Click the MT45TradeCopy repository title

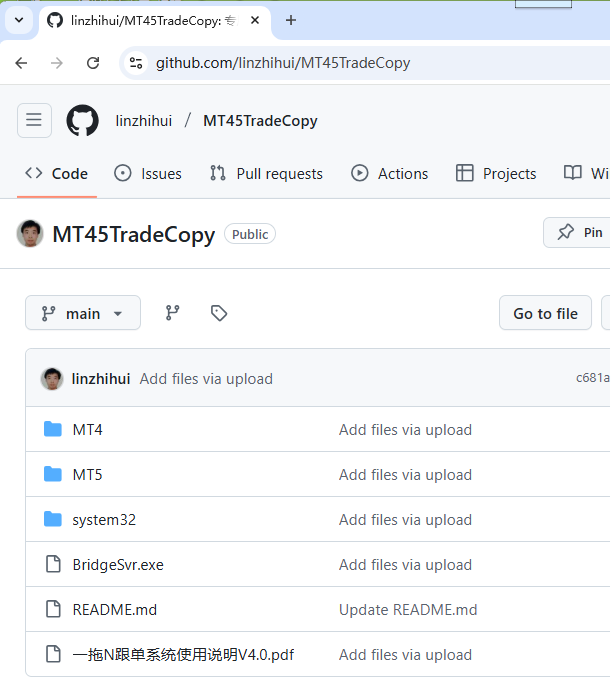coord(134,234)
